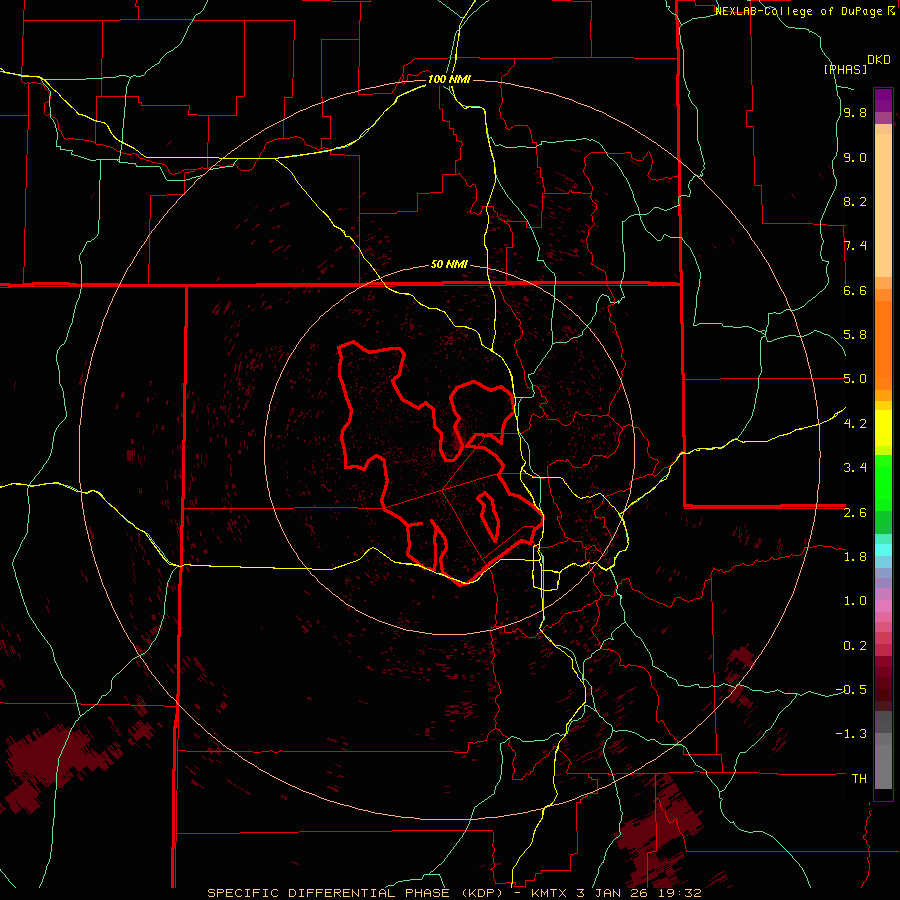Click the 9.8 value on the color scale

tap(855, 113)
